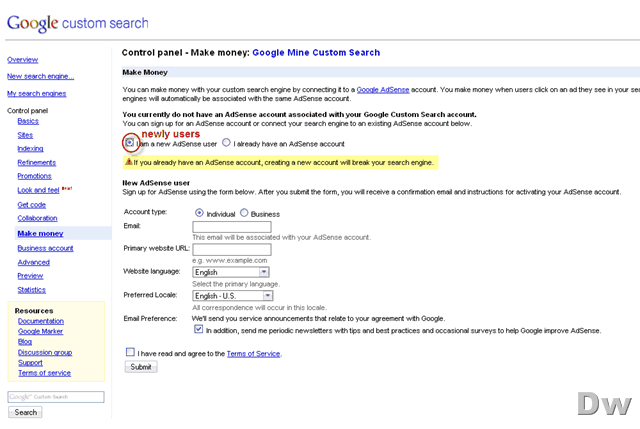
Task: Check the agree to Terms of Service box
Action: pyautogui.click(x=130, y=352)
